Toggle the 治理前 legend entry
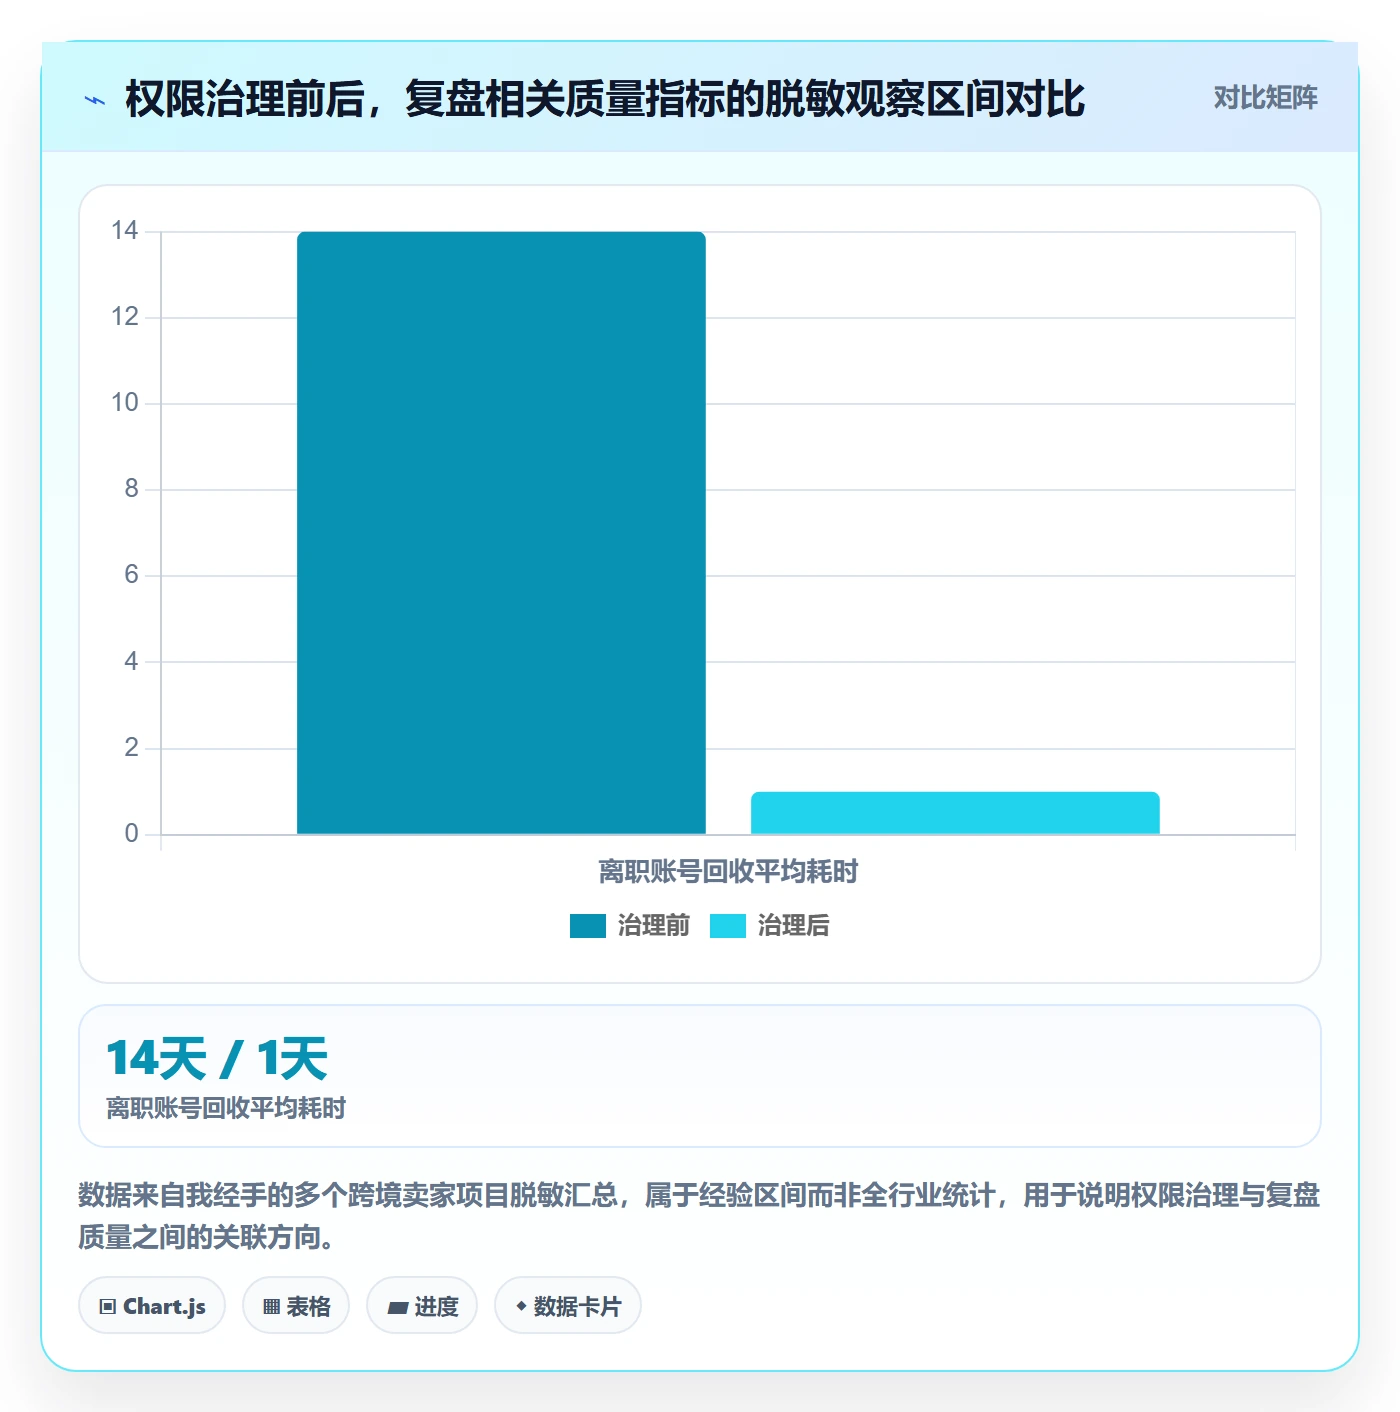The height and width of the screenshot is (1412, 1400). point(630,926)
